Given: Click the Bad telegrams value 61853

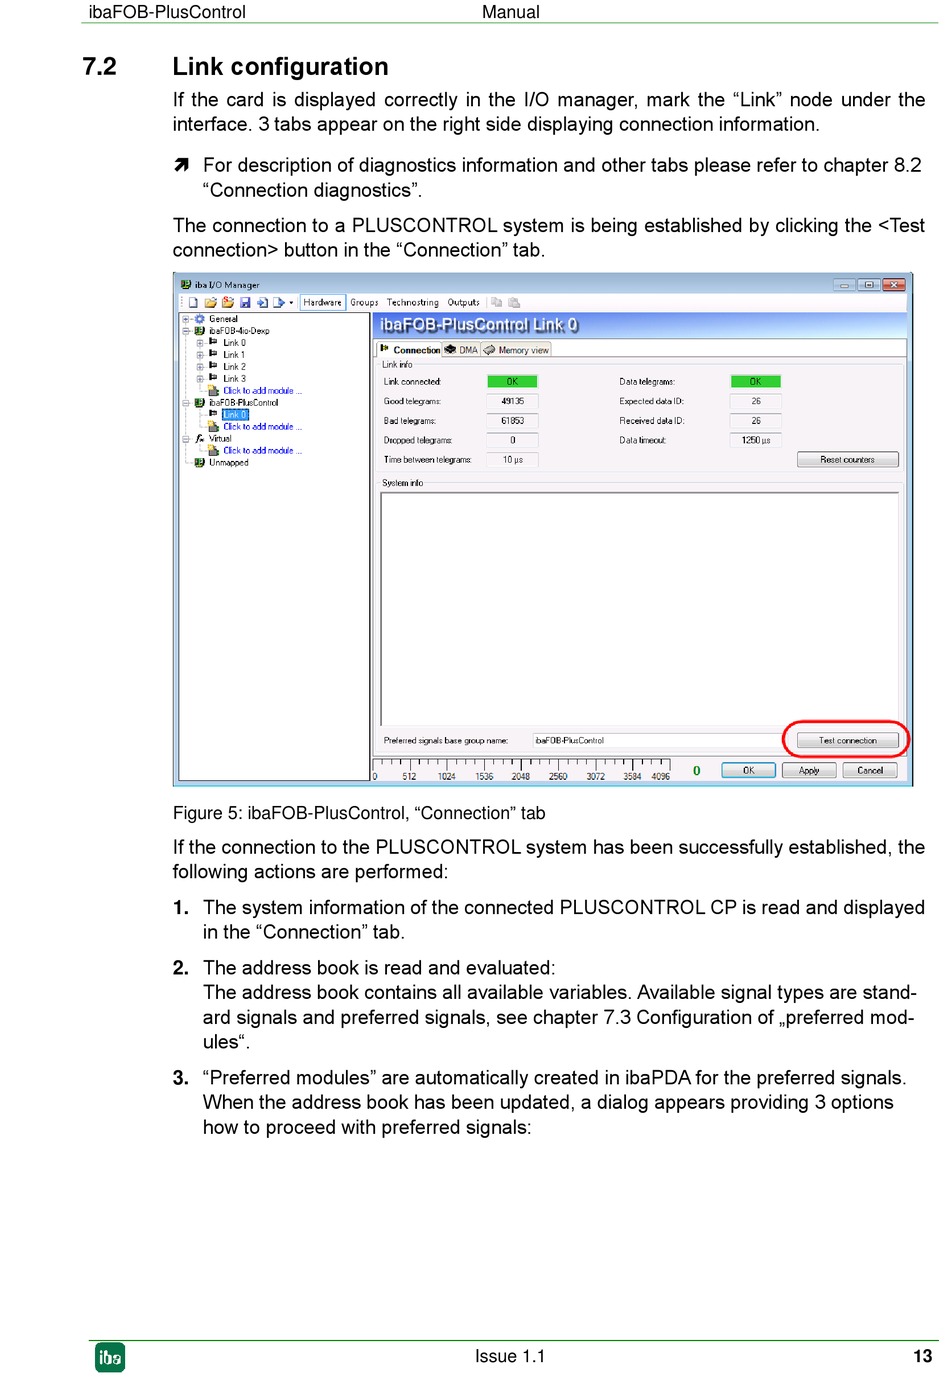Looking at the screenshot, I should pyautogui.click(x=512, y=421).
